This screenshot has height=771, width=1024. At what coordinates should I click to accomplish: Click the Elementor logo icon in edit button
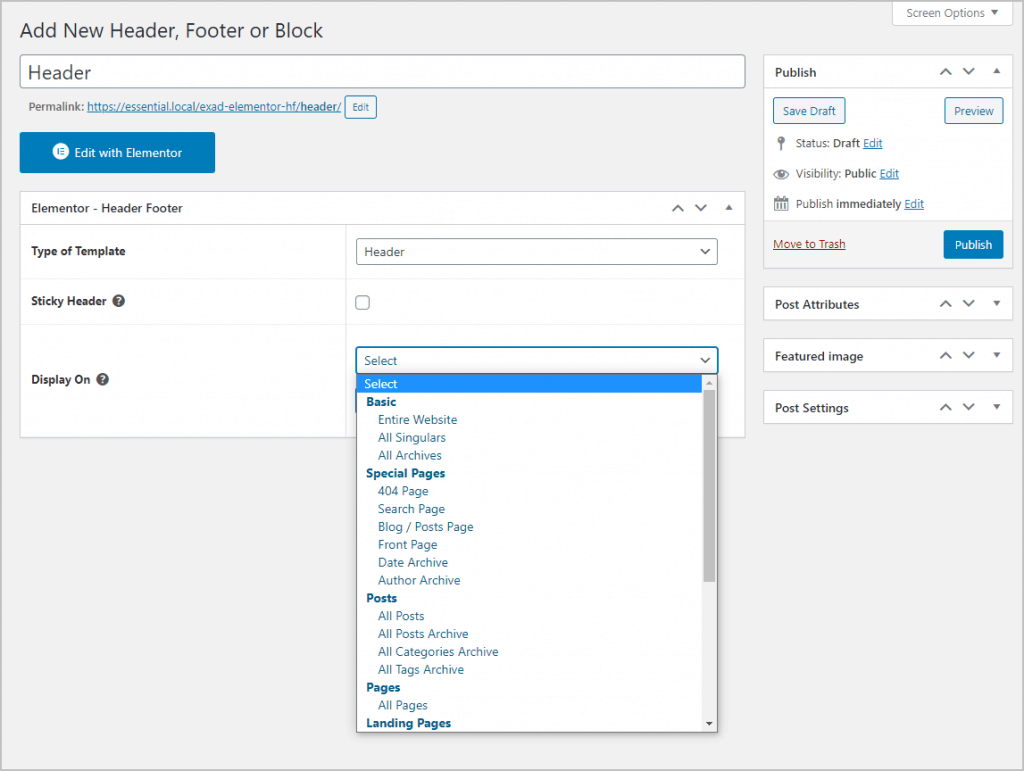[60, 153]
